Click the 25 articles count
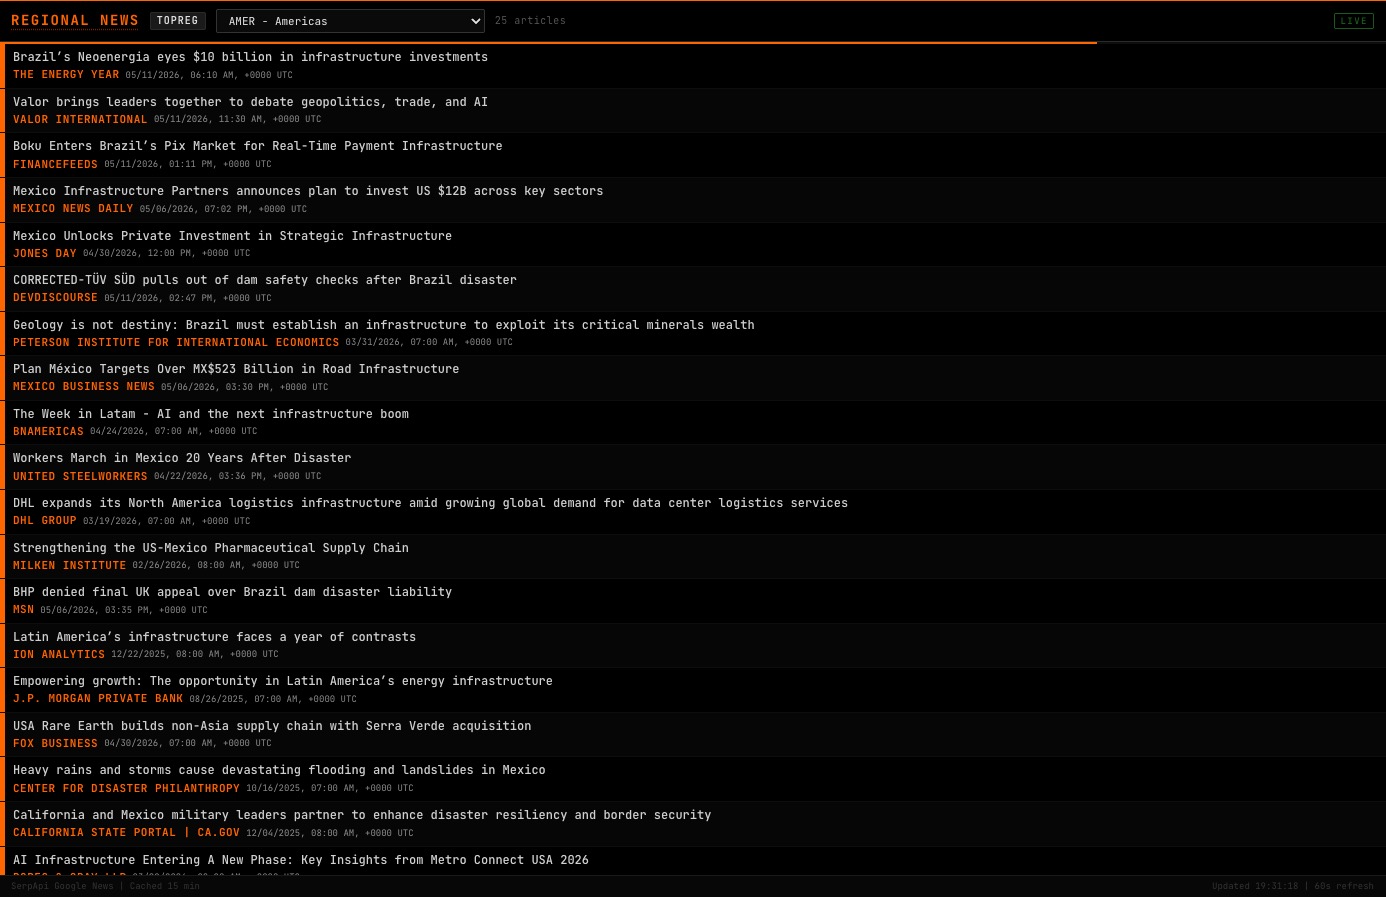Viewport: 1386px width, 897px height. click(x=530, y=21)
